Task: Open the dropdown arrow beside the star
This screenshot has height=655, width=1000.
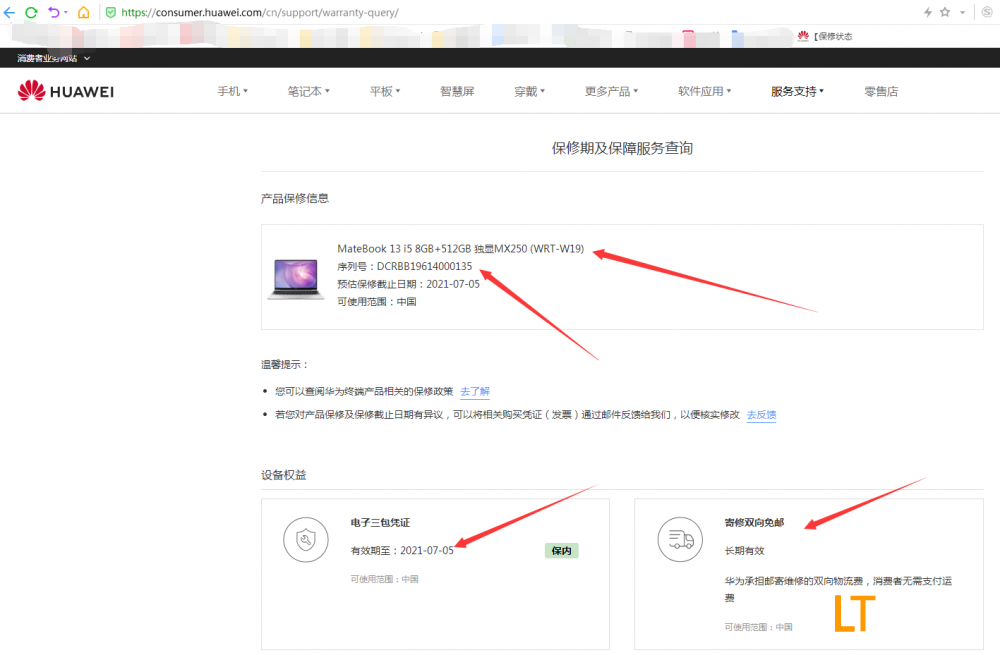Action: (962, 13)
